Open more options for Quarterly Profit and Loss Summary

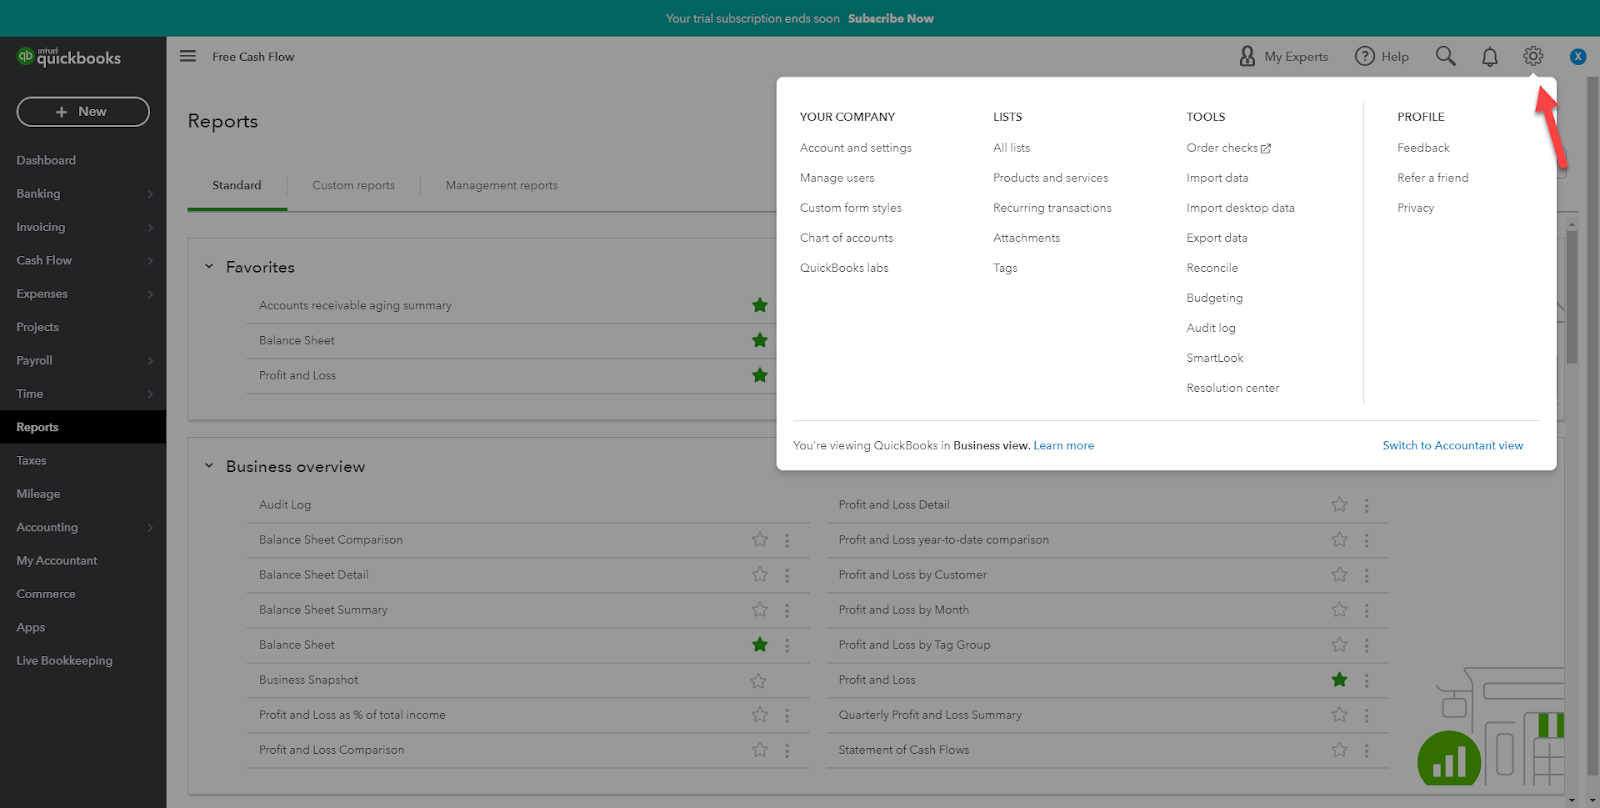(x=1367, y=715)
